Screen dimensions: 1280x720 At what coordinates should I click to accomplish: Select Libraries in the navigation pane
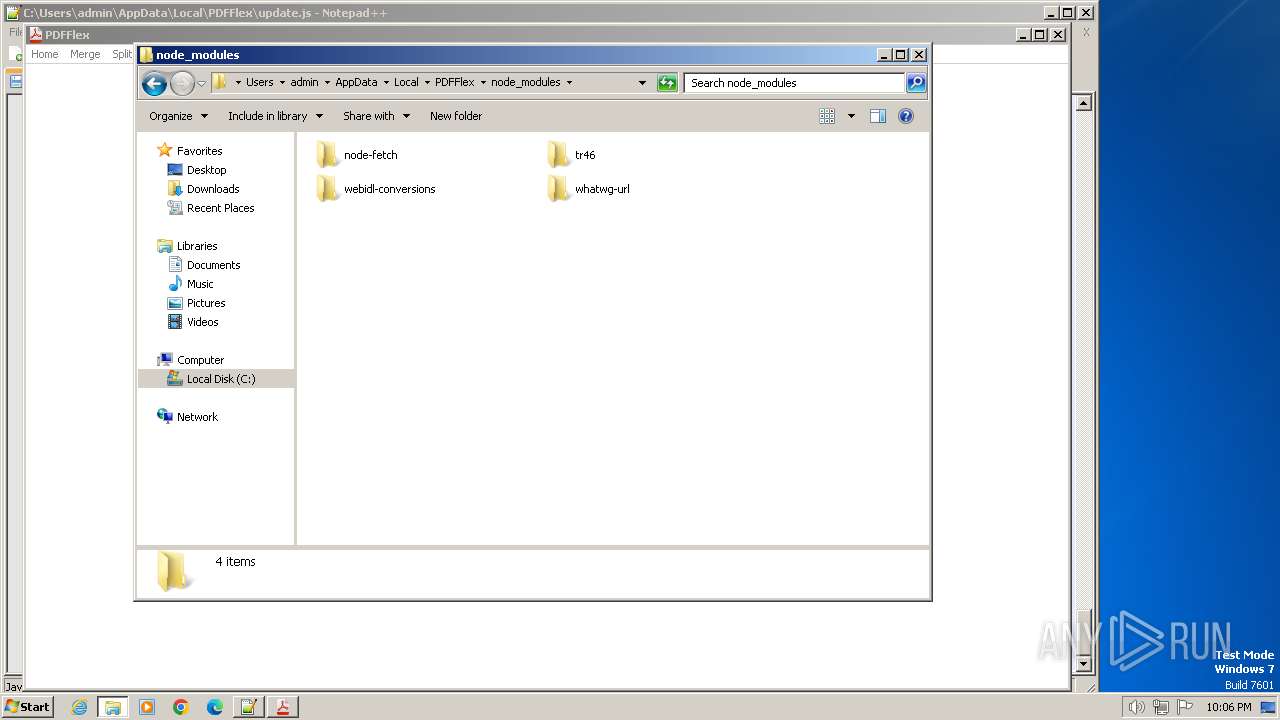pyautogui.click(x=187, y=246)
